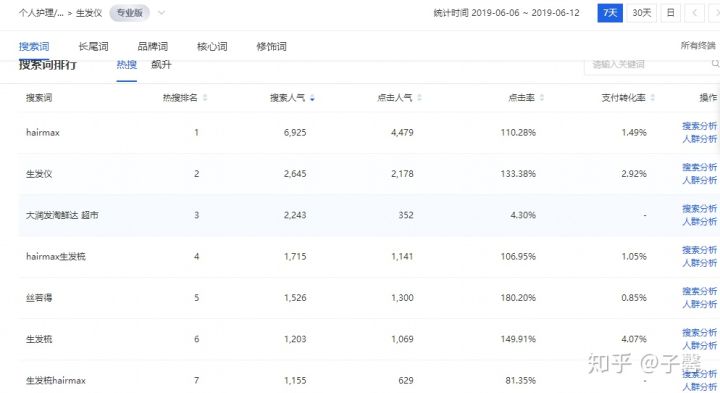
Task: Click the 2,178 click popularity value
Action: pos(402,174)
